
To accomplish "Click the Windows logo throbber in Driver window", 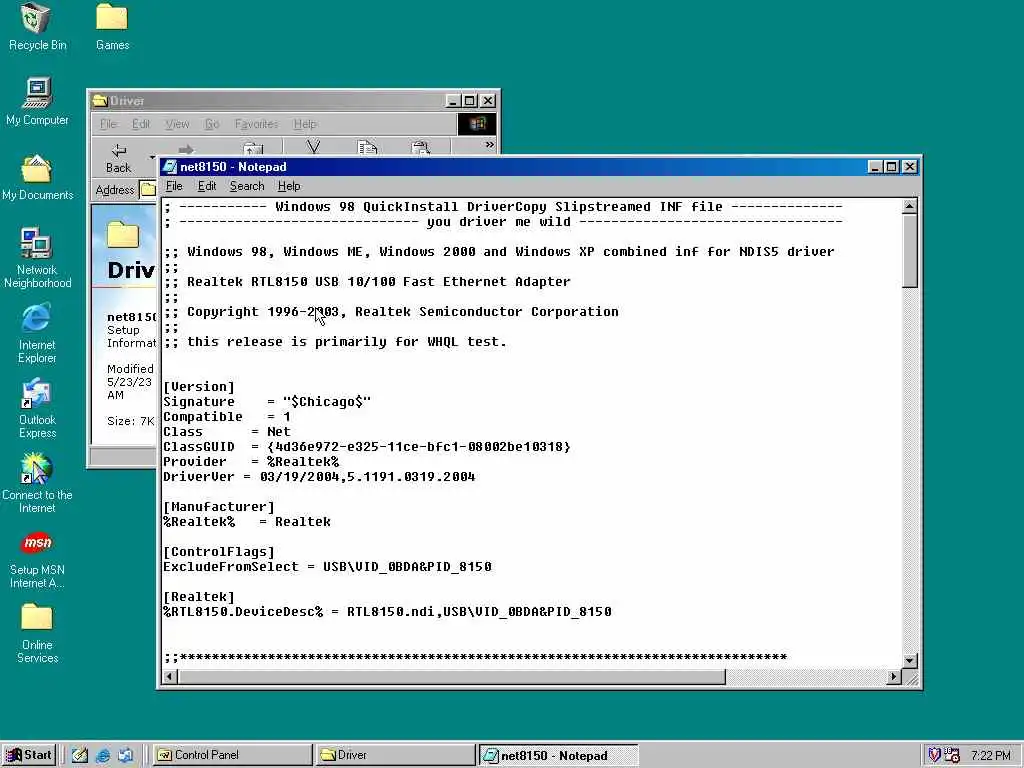I will [x=477, y=124].
